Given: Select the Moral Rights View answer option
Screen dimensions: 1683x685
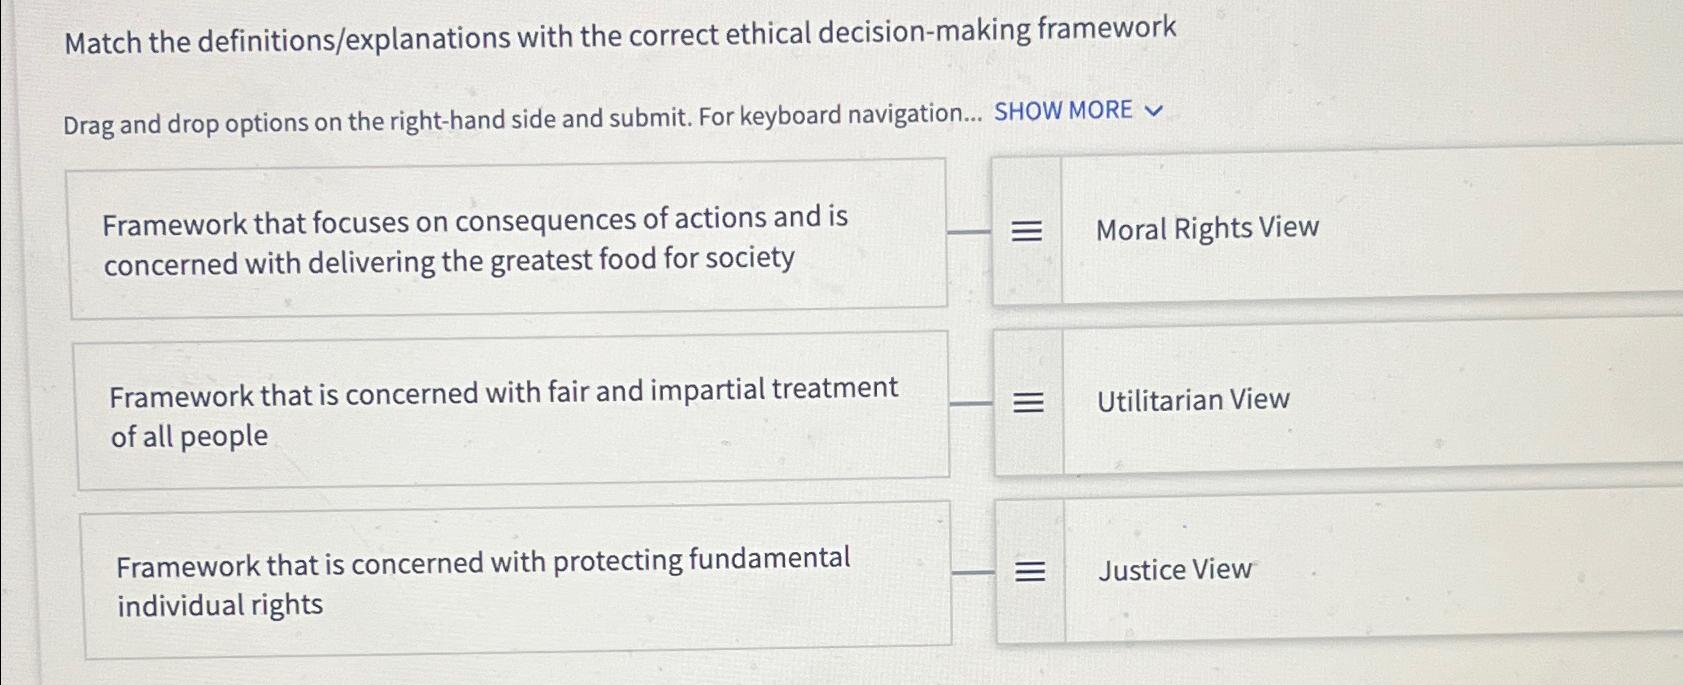Looking at the screenshot, I should (1207, 229).
